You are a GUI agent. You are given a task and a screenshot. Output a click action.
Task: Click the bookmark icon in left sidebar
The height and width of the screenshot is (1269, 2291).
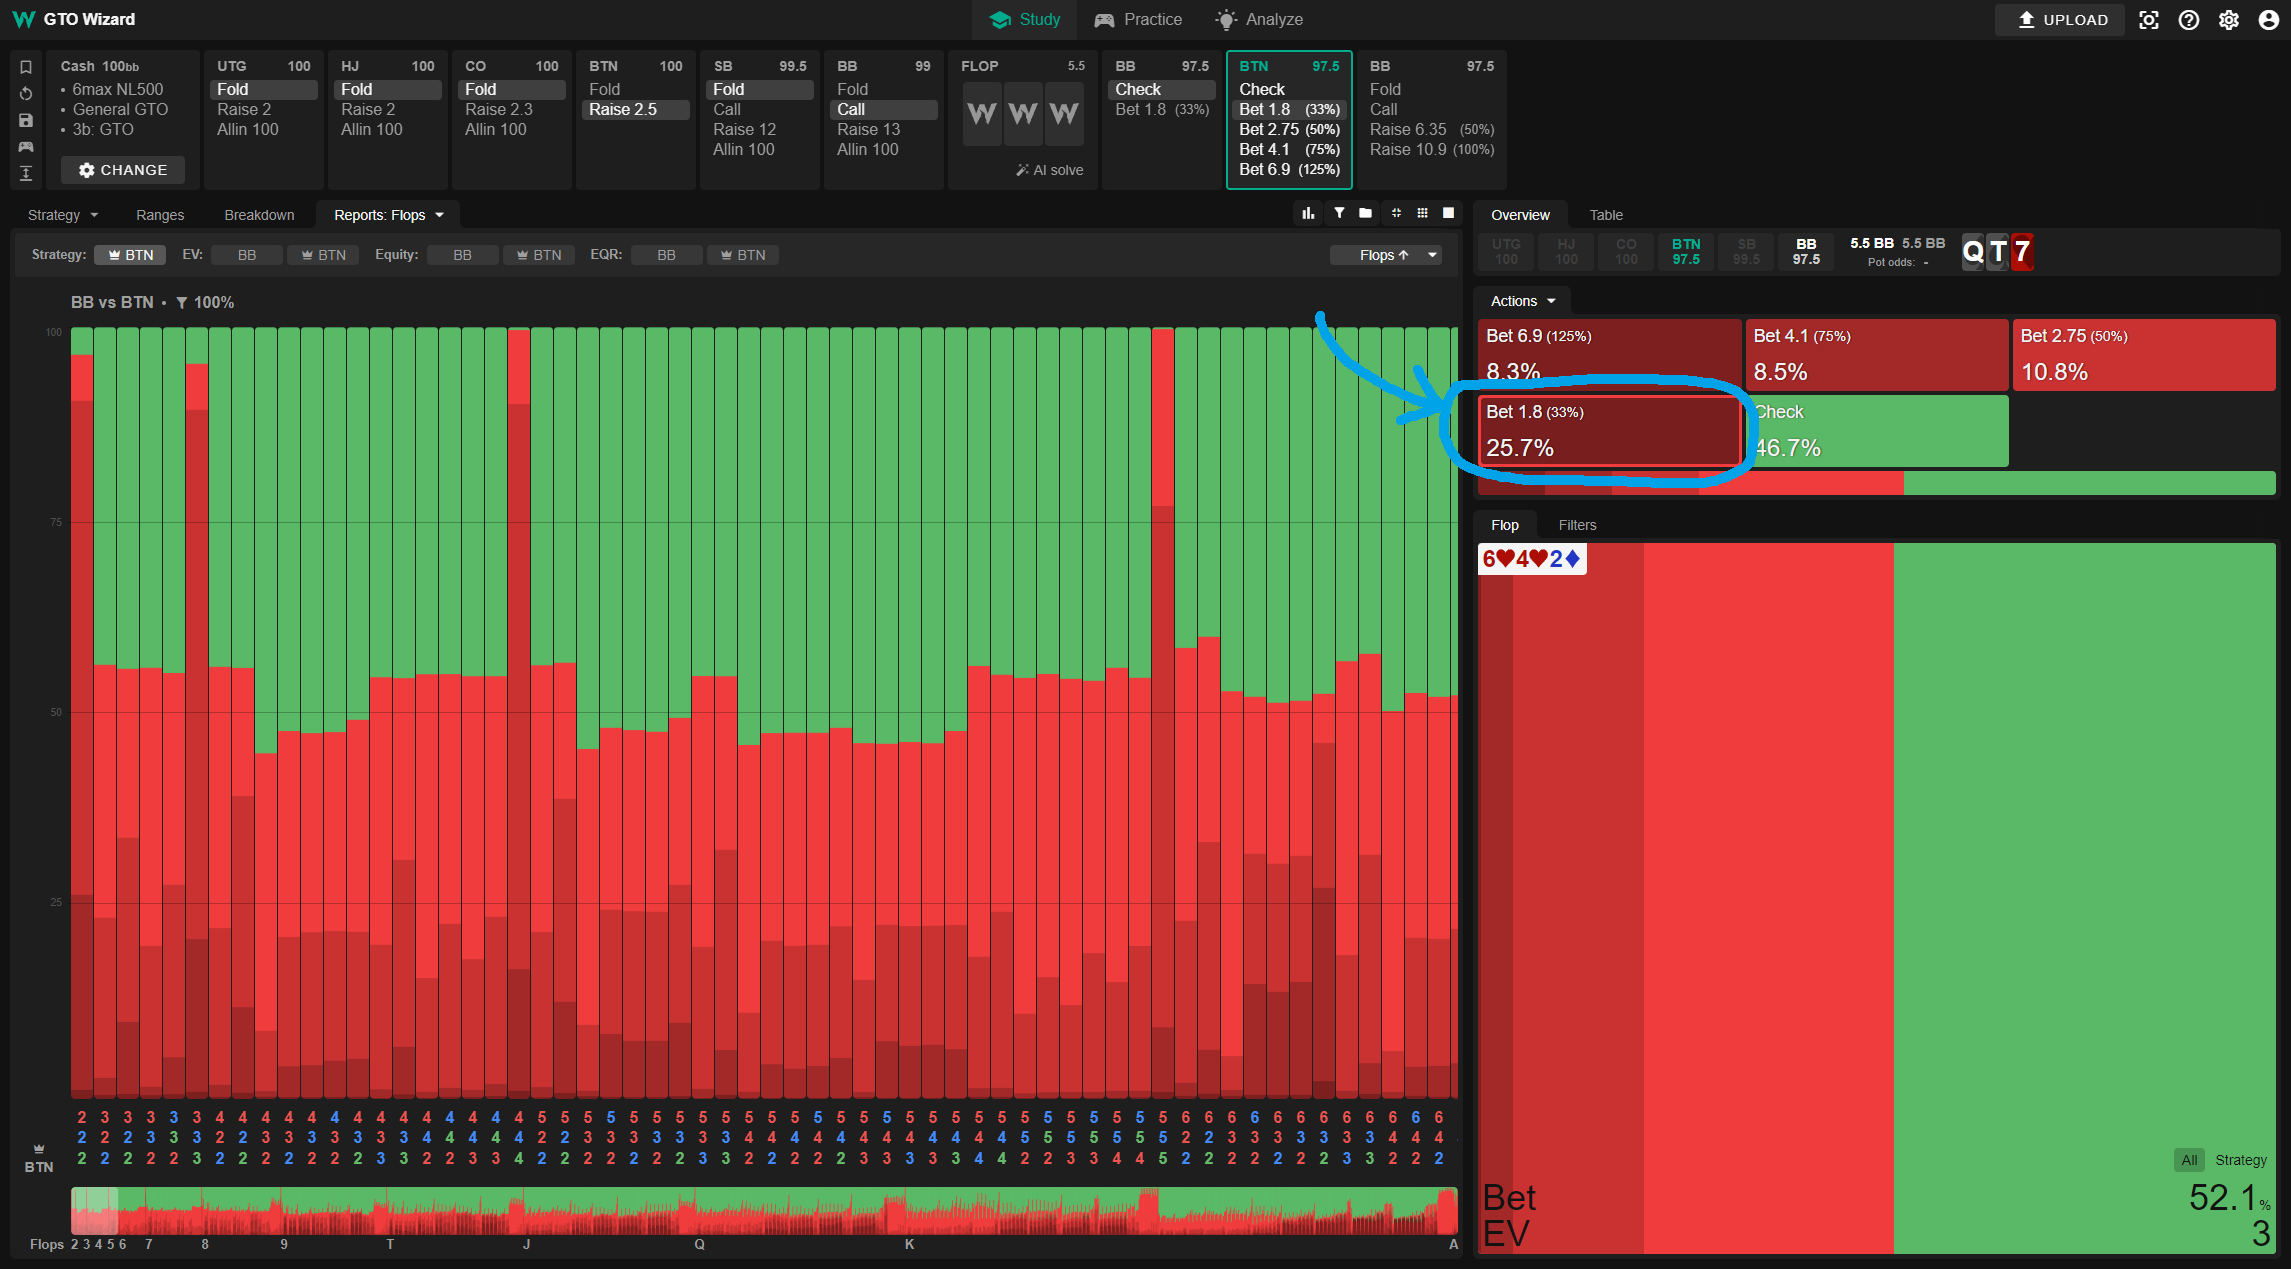coord(26,67)
